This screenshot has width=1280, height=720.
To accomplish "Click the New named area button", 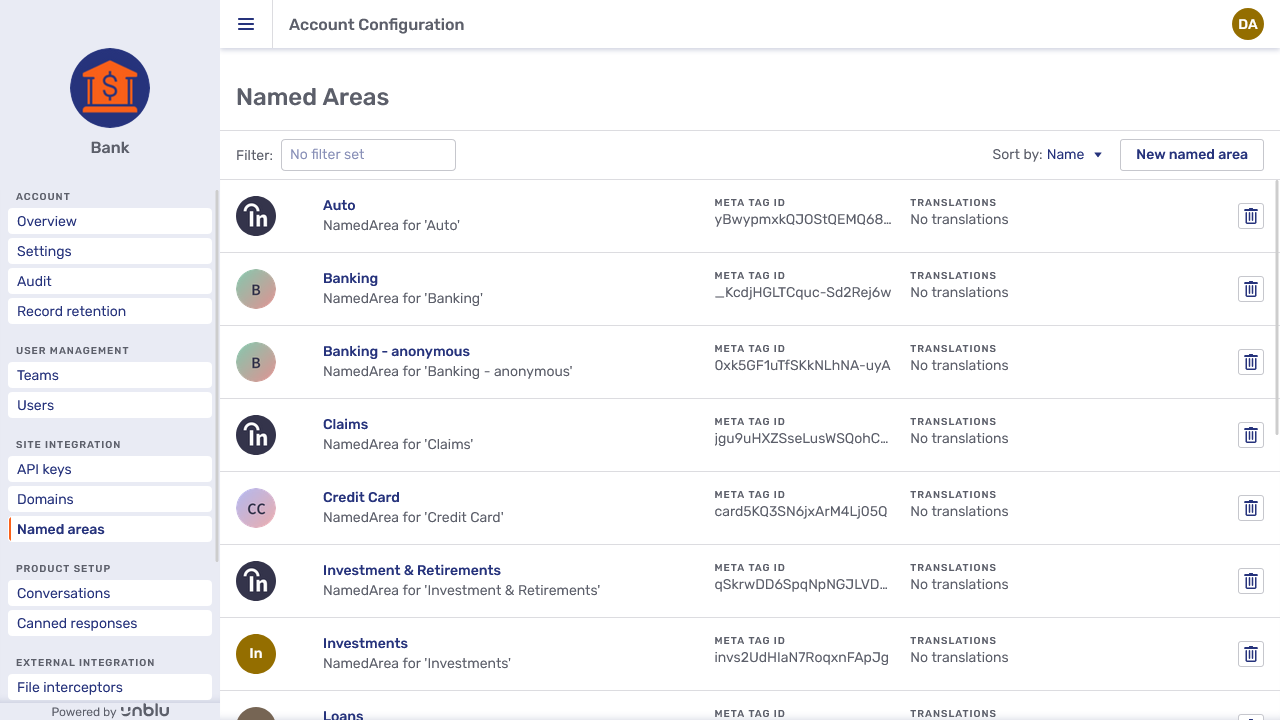I will pos(1191,155).
